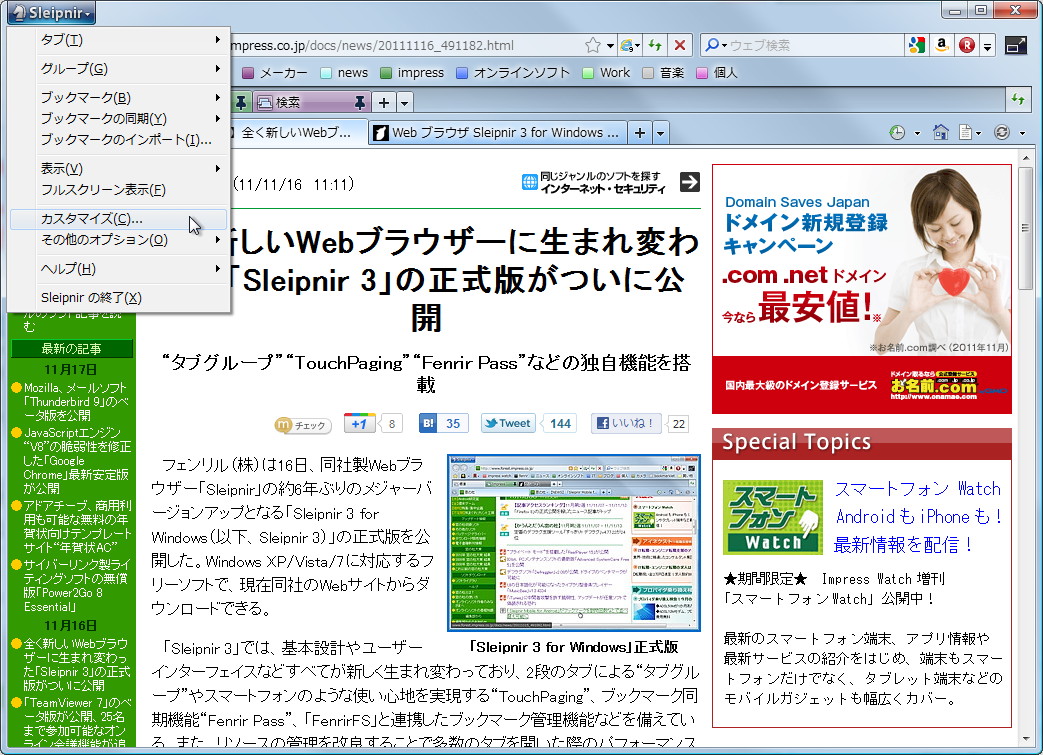Expand refresh options dropdown arrow
The height and width of the screenshot is (755, 1043).
point(1022,133)
